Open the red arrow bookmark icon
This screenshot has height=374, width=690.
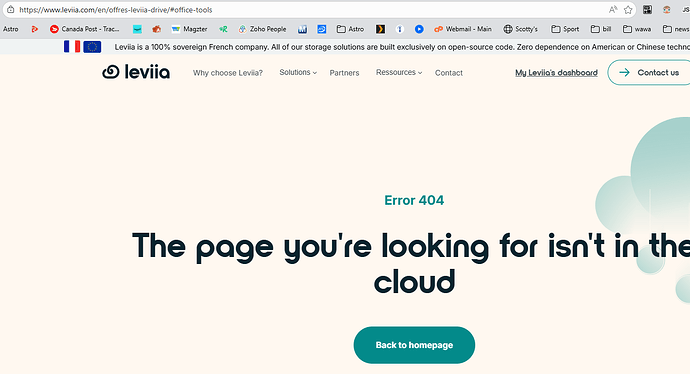click(35, 29)
